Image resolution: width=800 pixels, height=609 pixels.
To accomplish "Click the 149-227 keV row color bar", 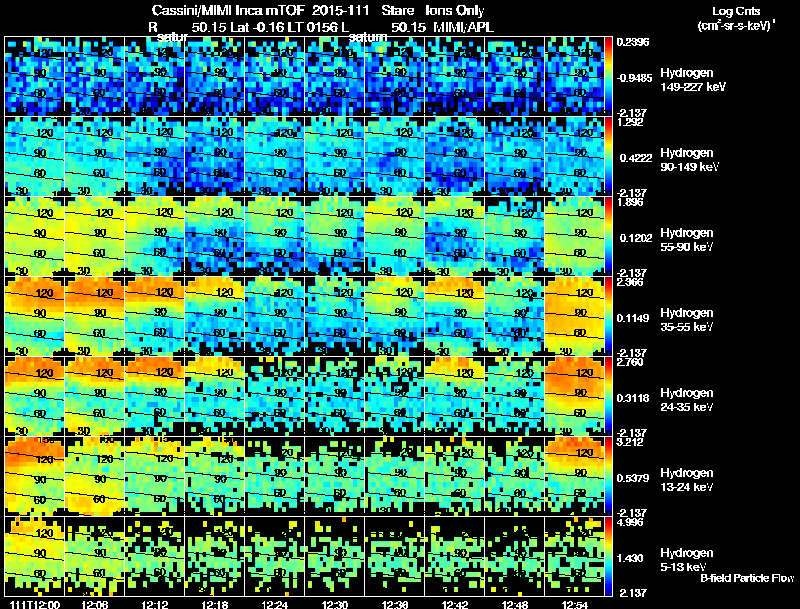I will coord(608,76).
